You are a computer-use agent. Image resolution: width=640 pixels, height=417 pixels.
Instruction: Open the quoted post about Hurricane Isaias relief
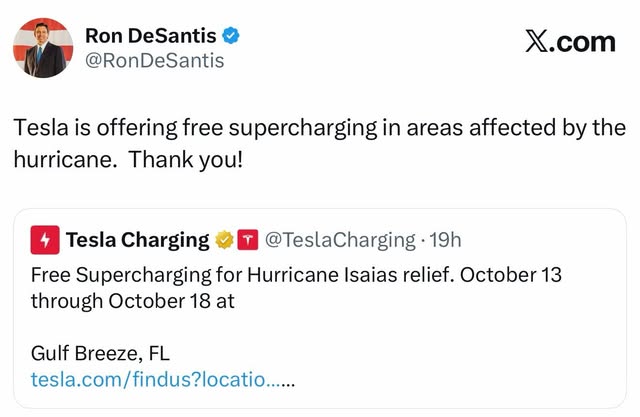click(320, 308)
